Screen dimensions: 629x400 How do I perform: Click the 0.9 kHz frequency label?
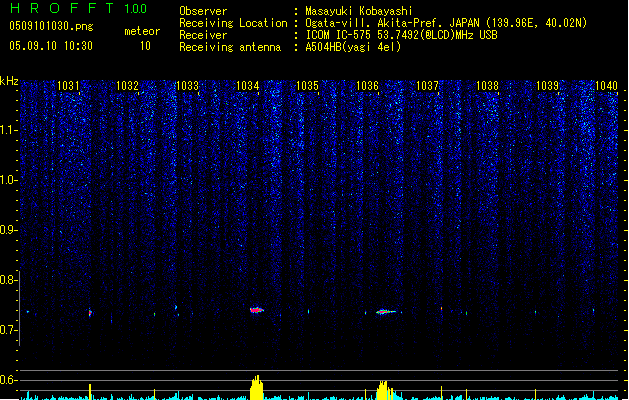pos(8,229)
